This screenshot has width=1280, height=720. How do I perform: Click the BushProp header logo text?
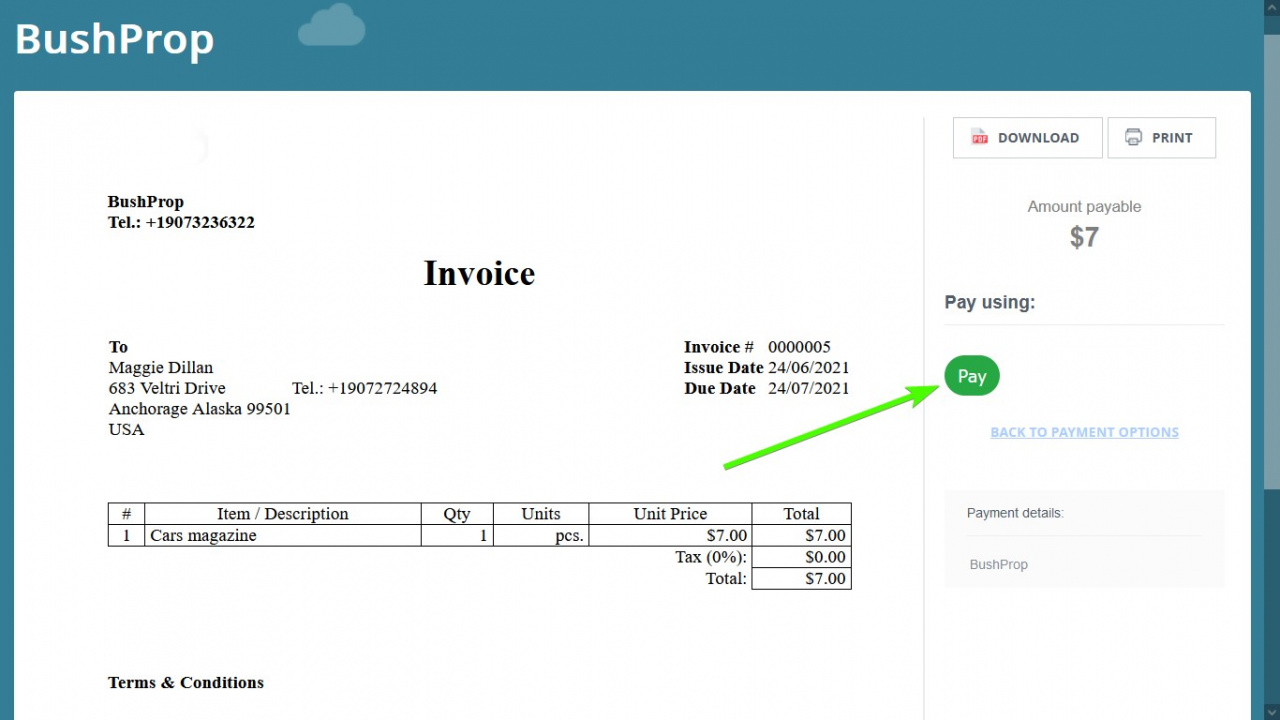coord(114,39)
